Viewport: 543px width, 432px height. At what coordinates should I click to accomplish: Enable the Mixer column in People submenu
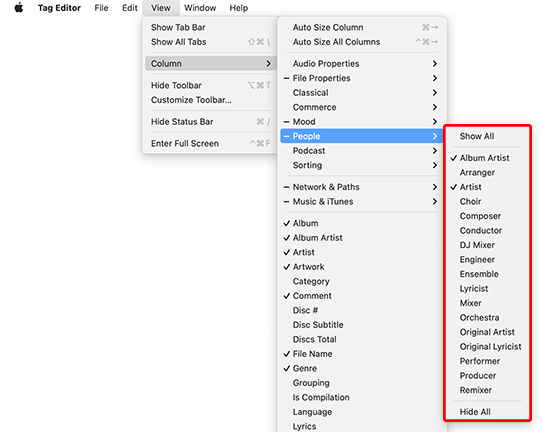point(488,303)
